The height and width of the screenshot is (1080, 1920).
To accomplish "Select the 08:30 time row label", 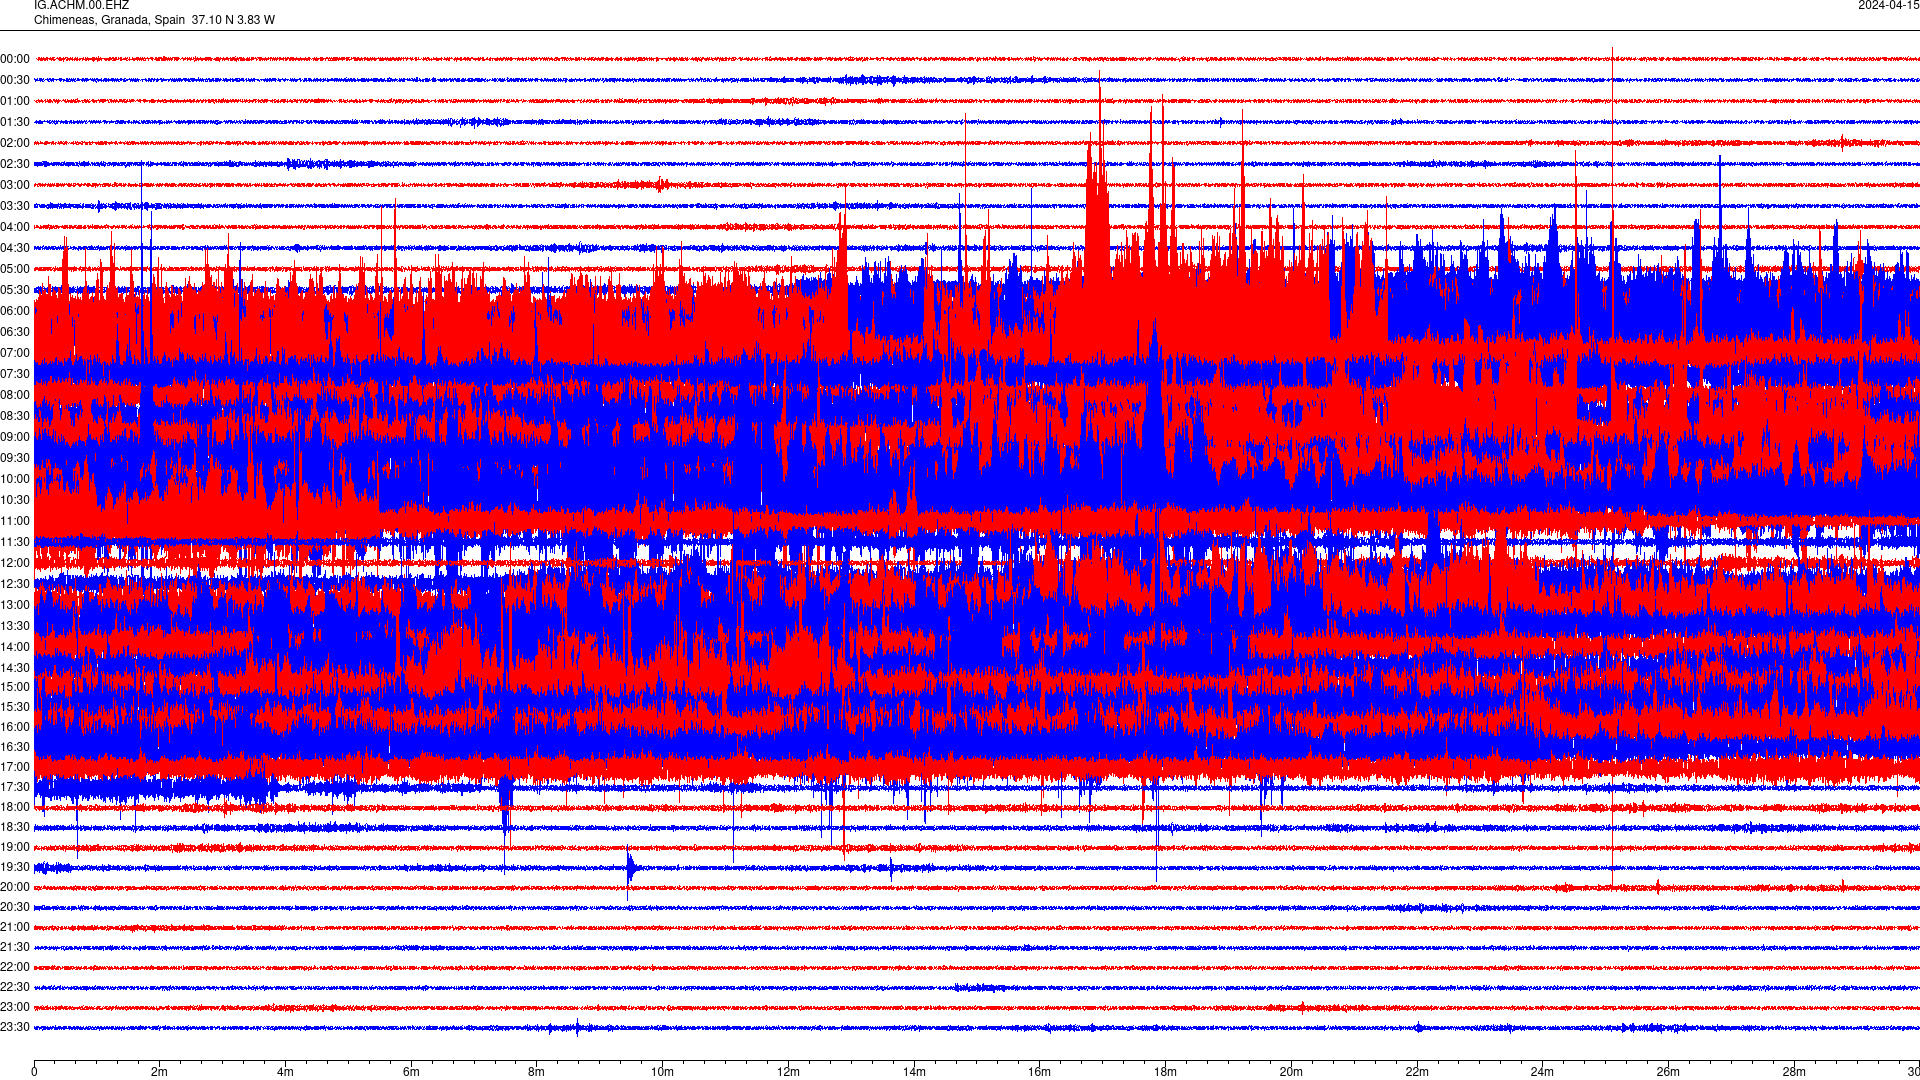I will (15, 416).
